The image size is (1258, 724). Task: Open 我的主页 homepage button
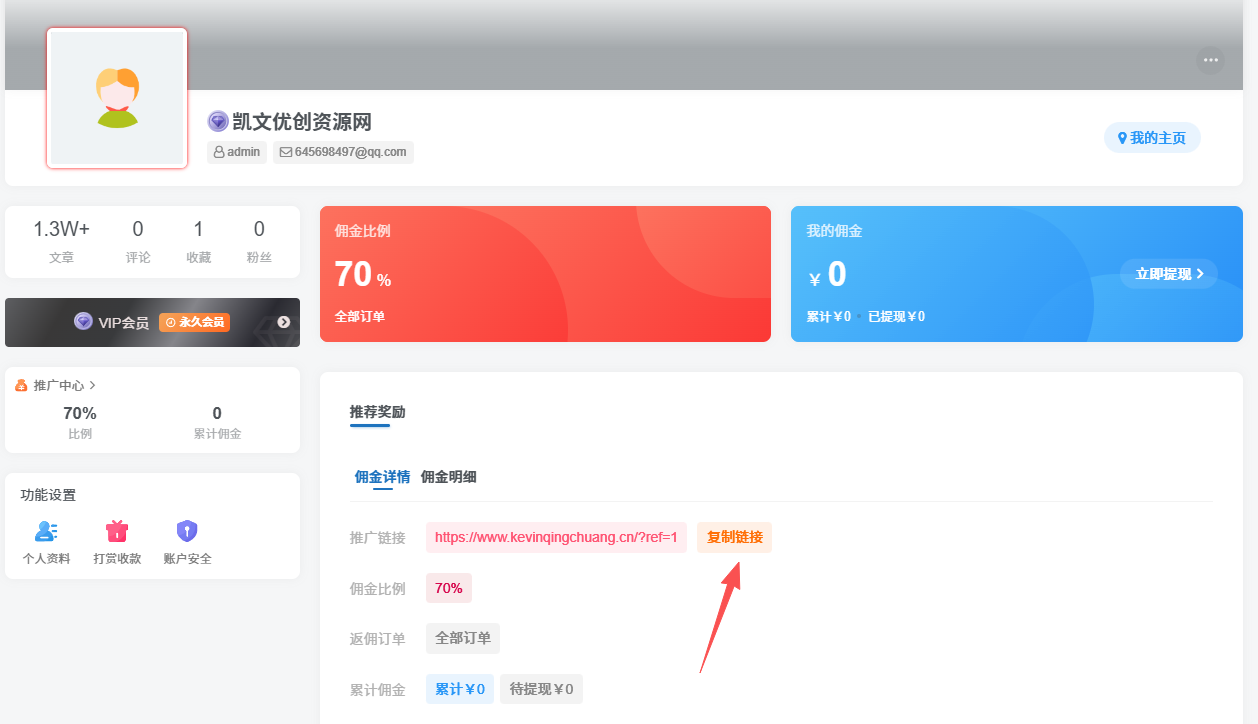coord(1152,138)
